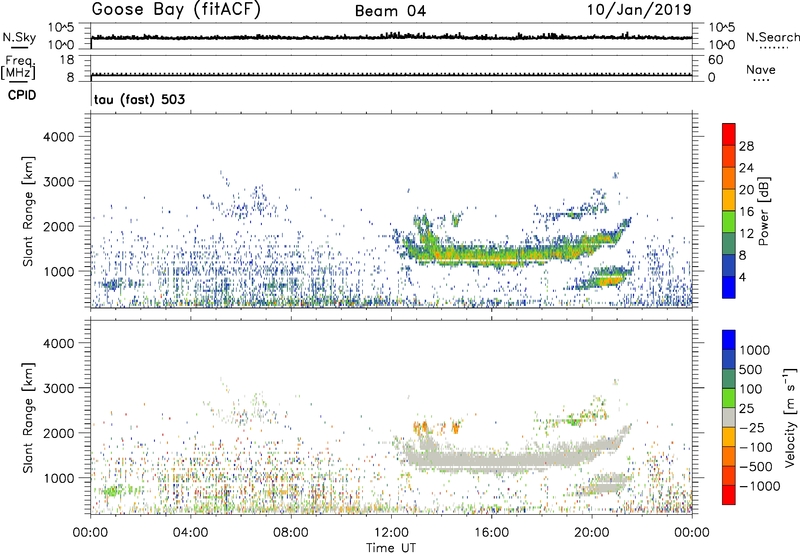Screen dimensions: 800x554
Task: Click the "20" tick on Power color bar
Action: click(746, 190)
